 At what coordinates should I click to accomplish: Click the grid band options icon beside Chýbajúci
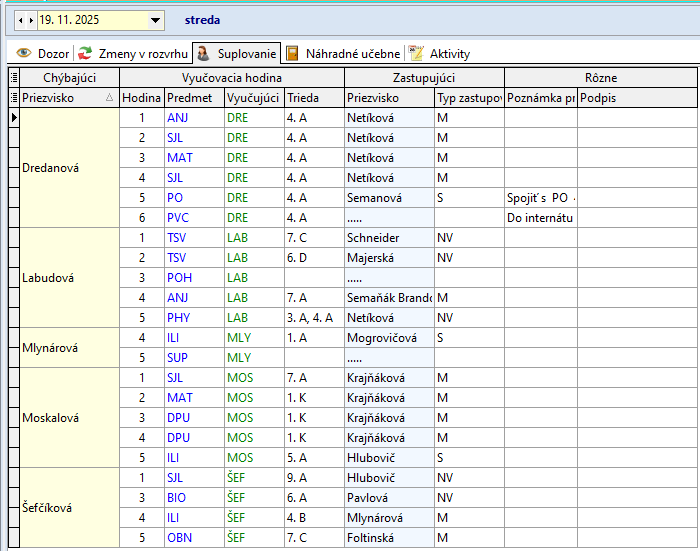click(13, 78)
